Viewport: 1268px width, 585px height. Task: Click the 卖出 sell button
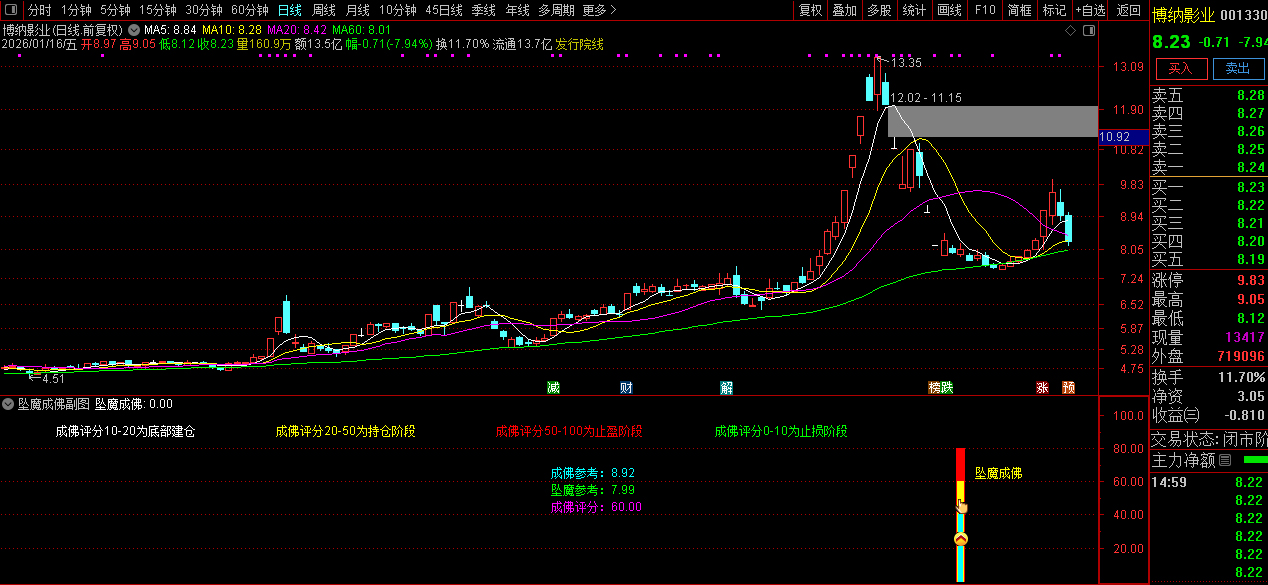1238,68
